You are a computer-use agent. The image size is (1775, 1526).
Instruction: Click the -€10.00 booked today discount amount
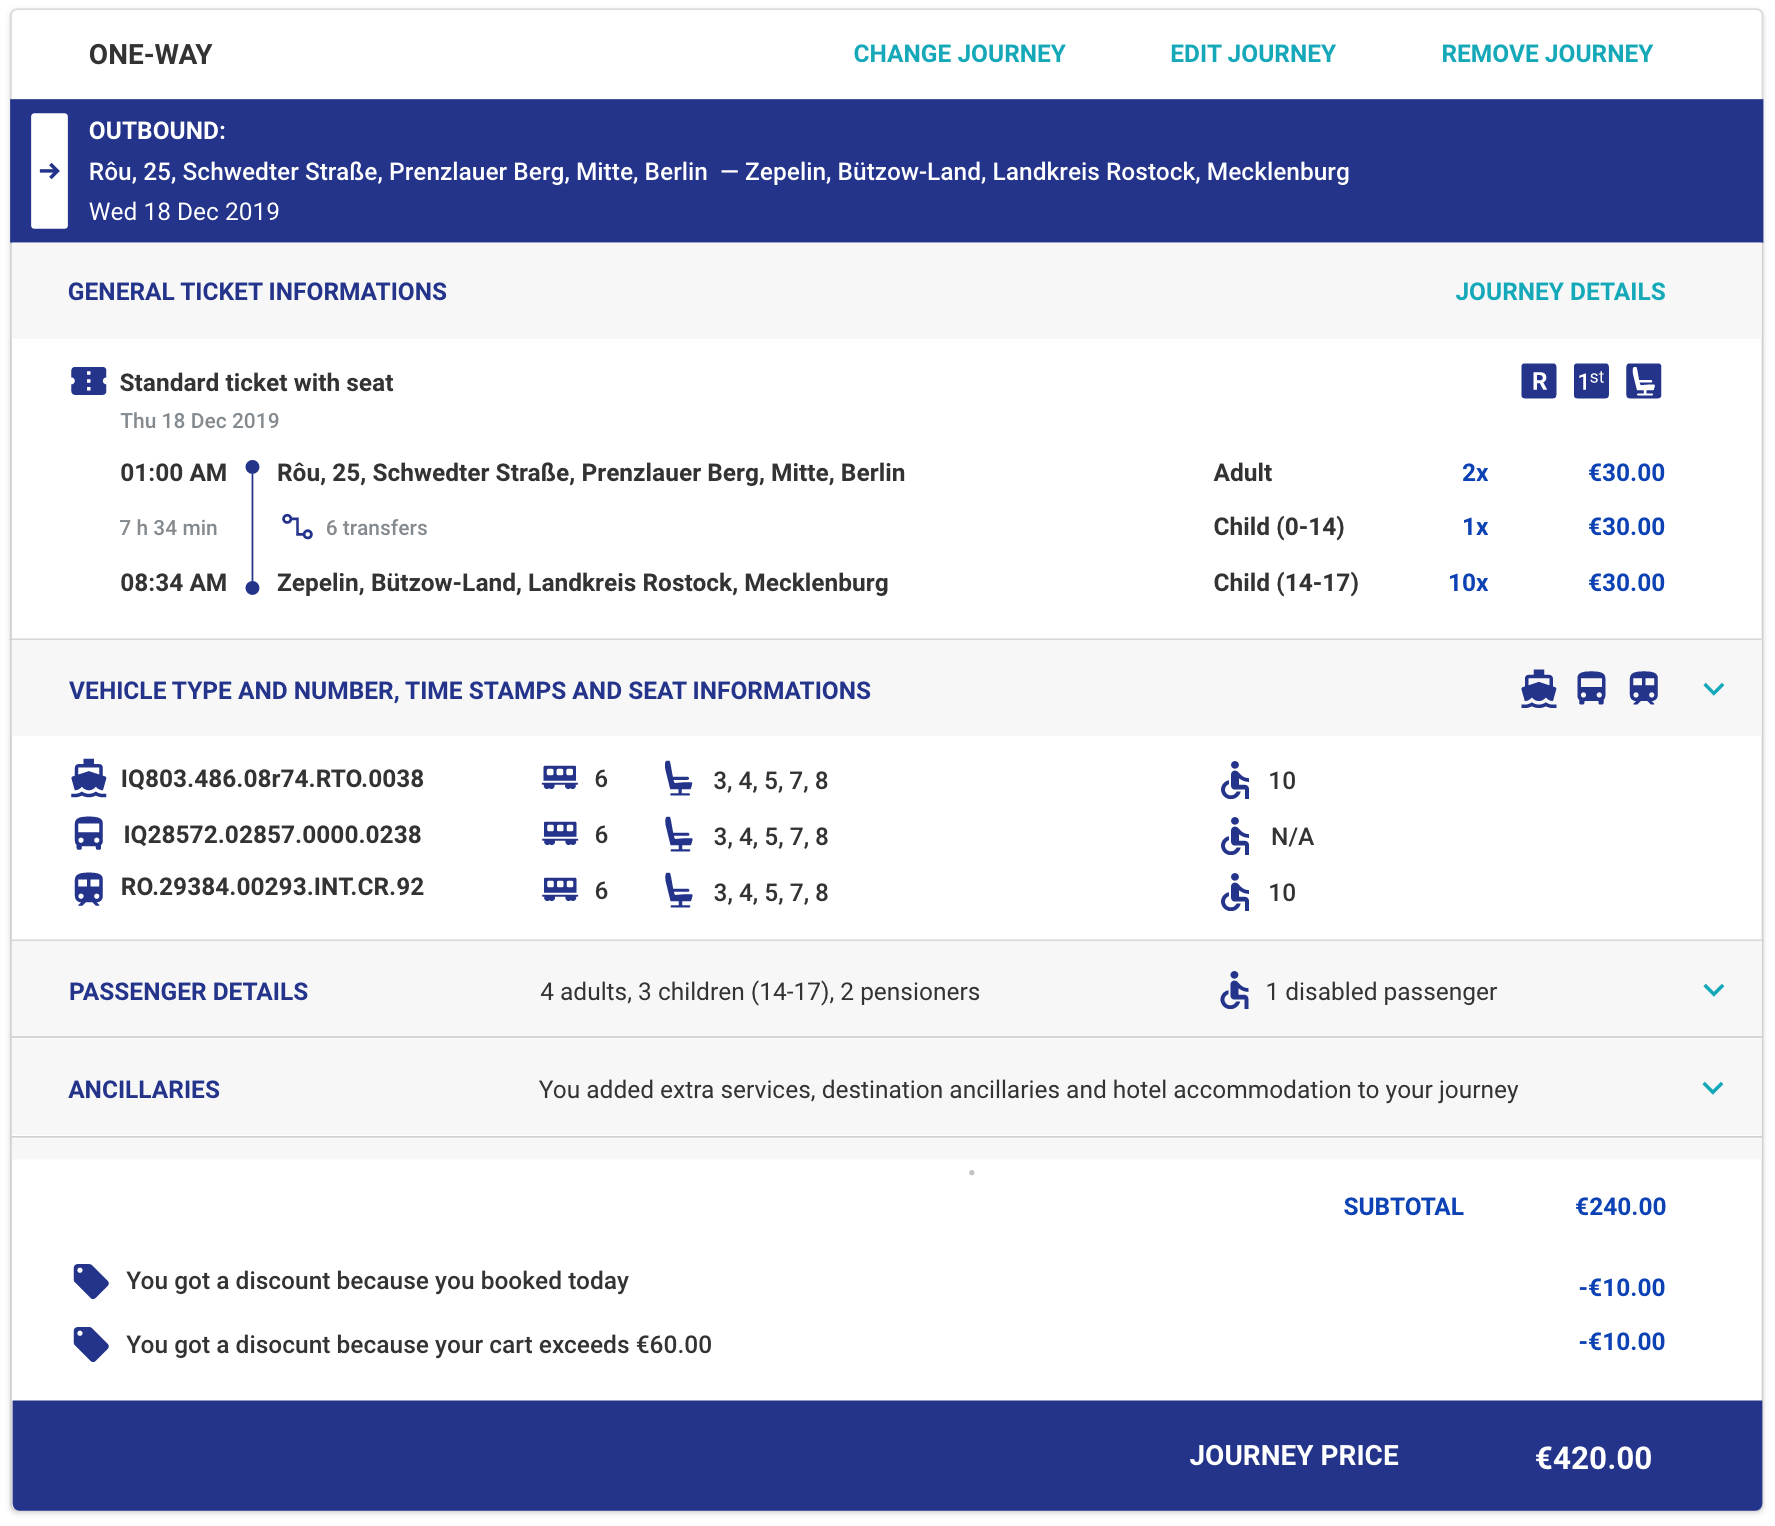(1621, 1288)
